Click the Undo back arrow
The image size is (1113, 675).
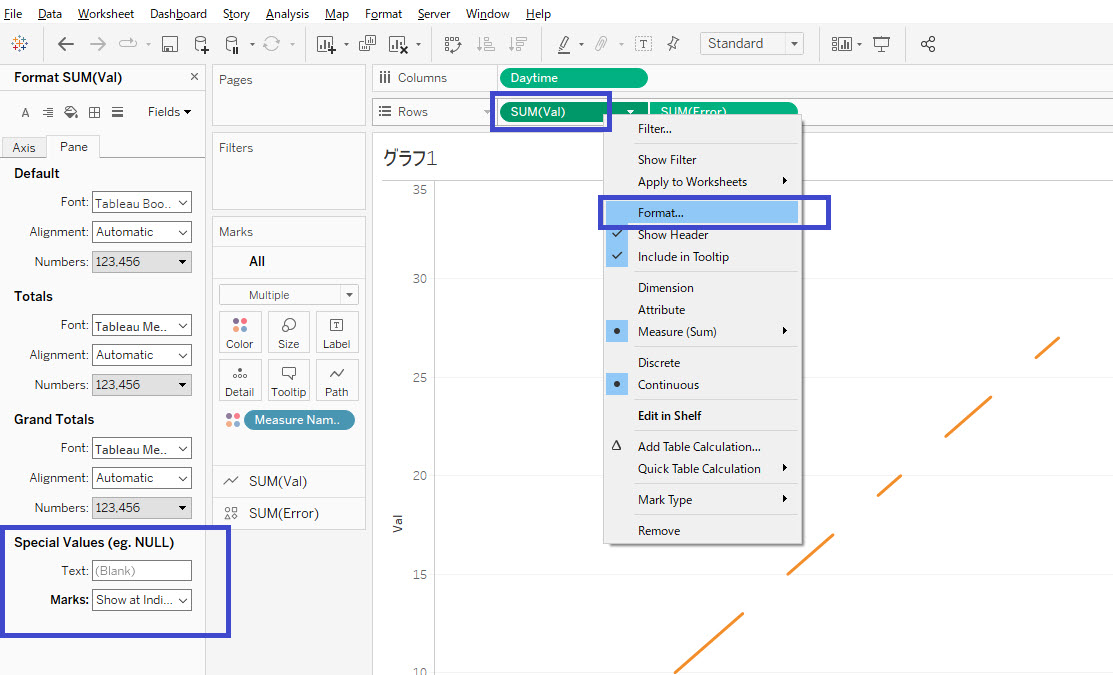pos(66,44)
